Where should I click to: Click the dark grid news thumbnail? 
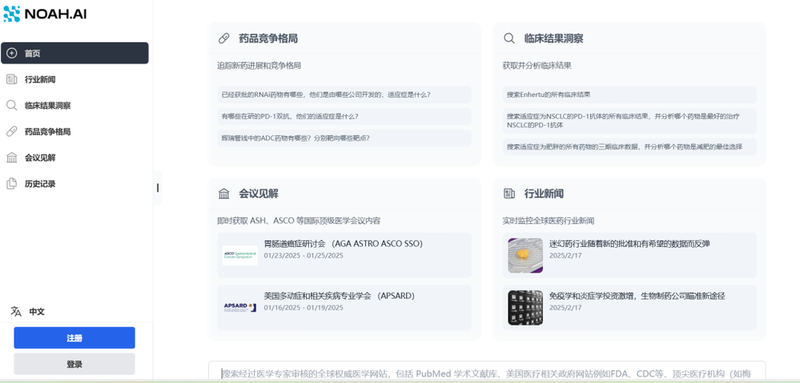(x=525, y=308)
